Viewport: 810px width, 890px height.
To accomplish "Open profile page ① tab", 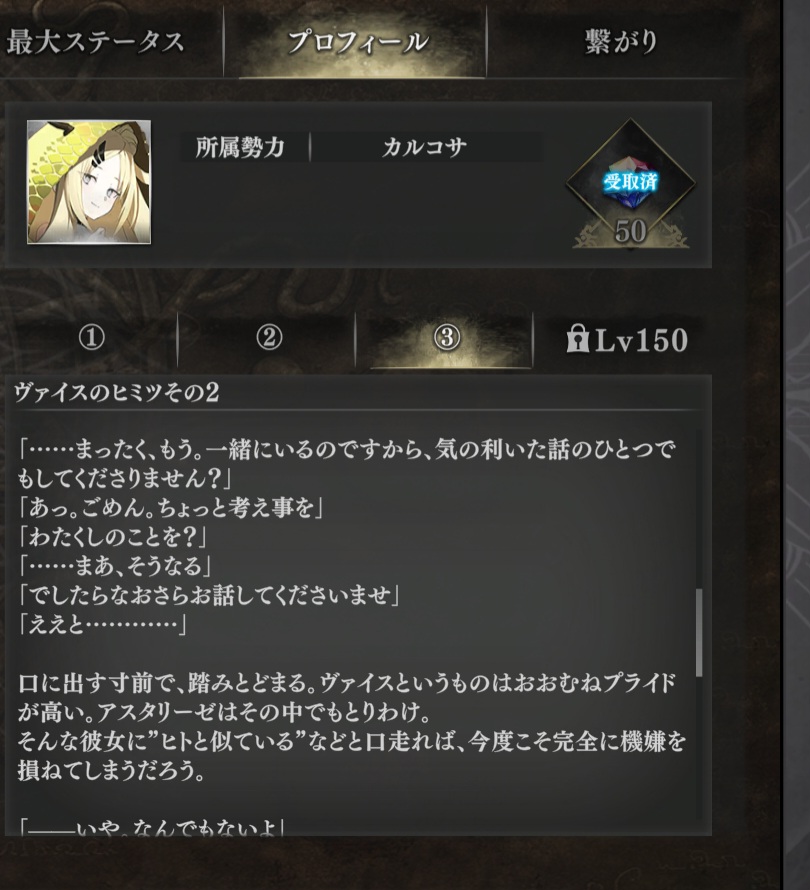I will (x=91, y=338).
